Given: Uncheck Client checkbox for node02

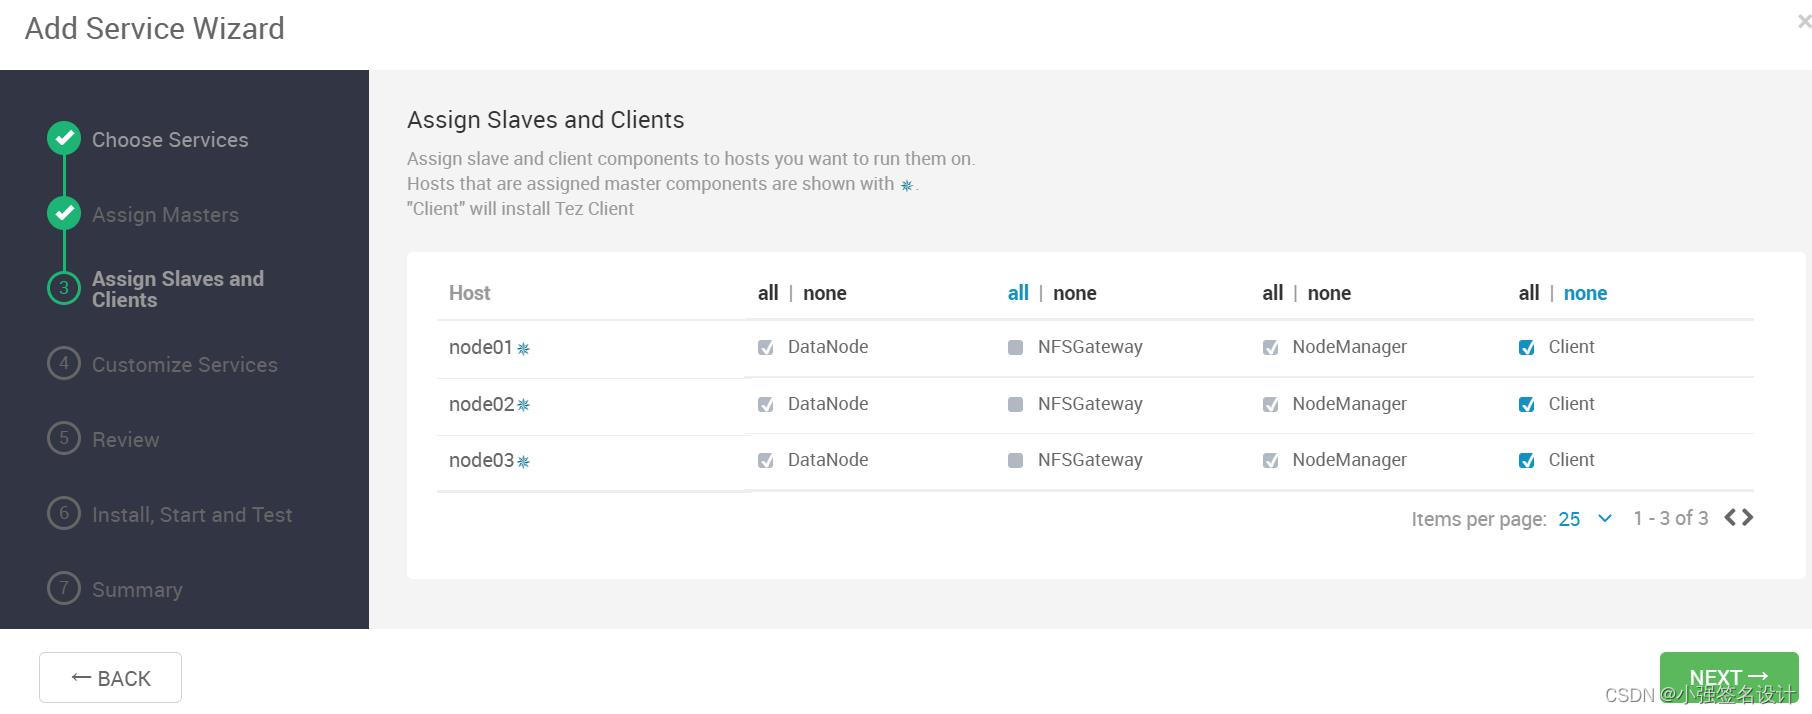Looking at the screenshot, I should (x=1526, y=404).
